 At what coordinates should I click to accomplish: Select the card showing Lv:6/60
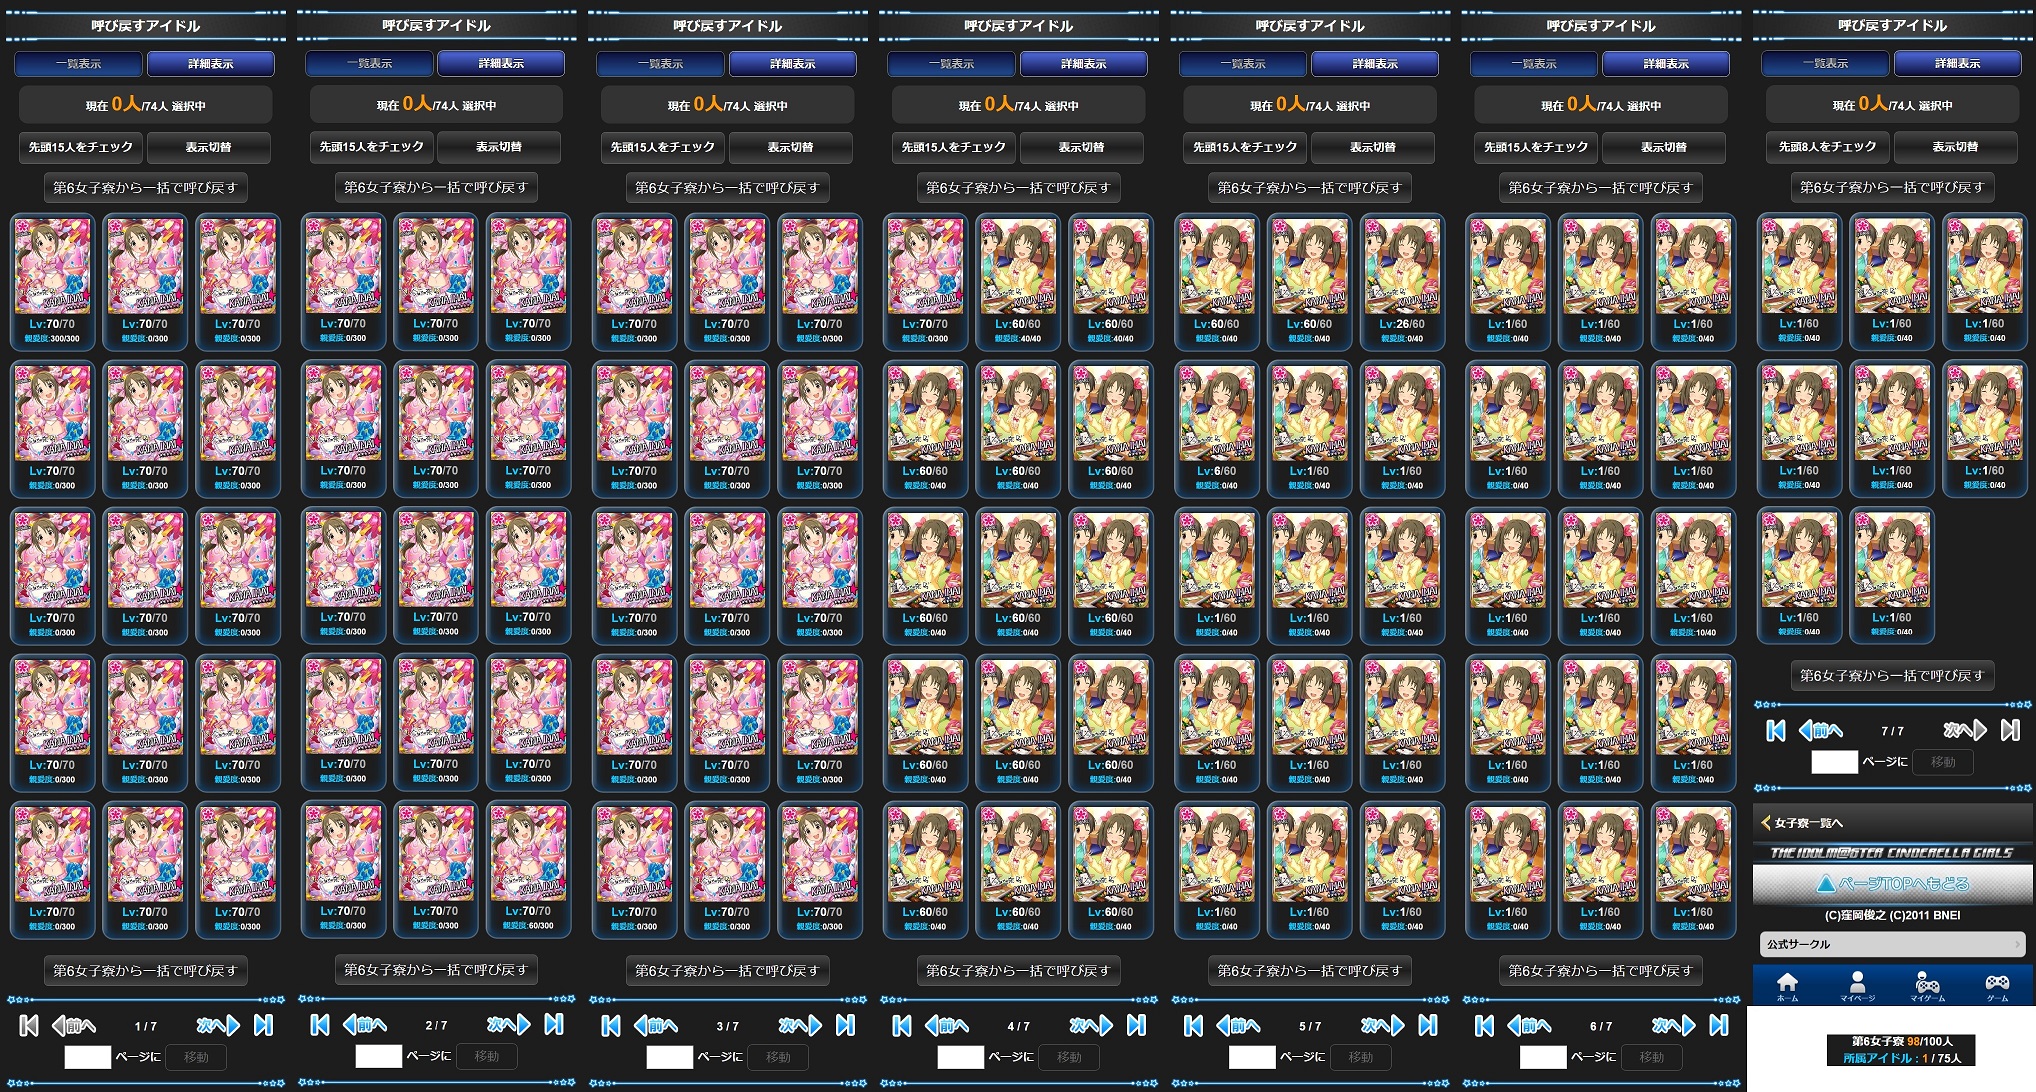click(x=1216, y=429)
